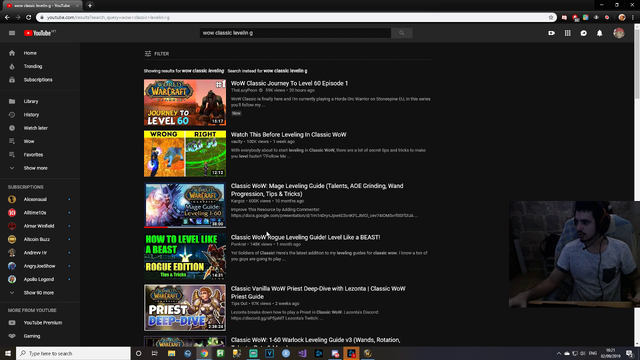Open Watch This Before Leveling title
640x360 pixels.
289,135
